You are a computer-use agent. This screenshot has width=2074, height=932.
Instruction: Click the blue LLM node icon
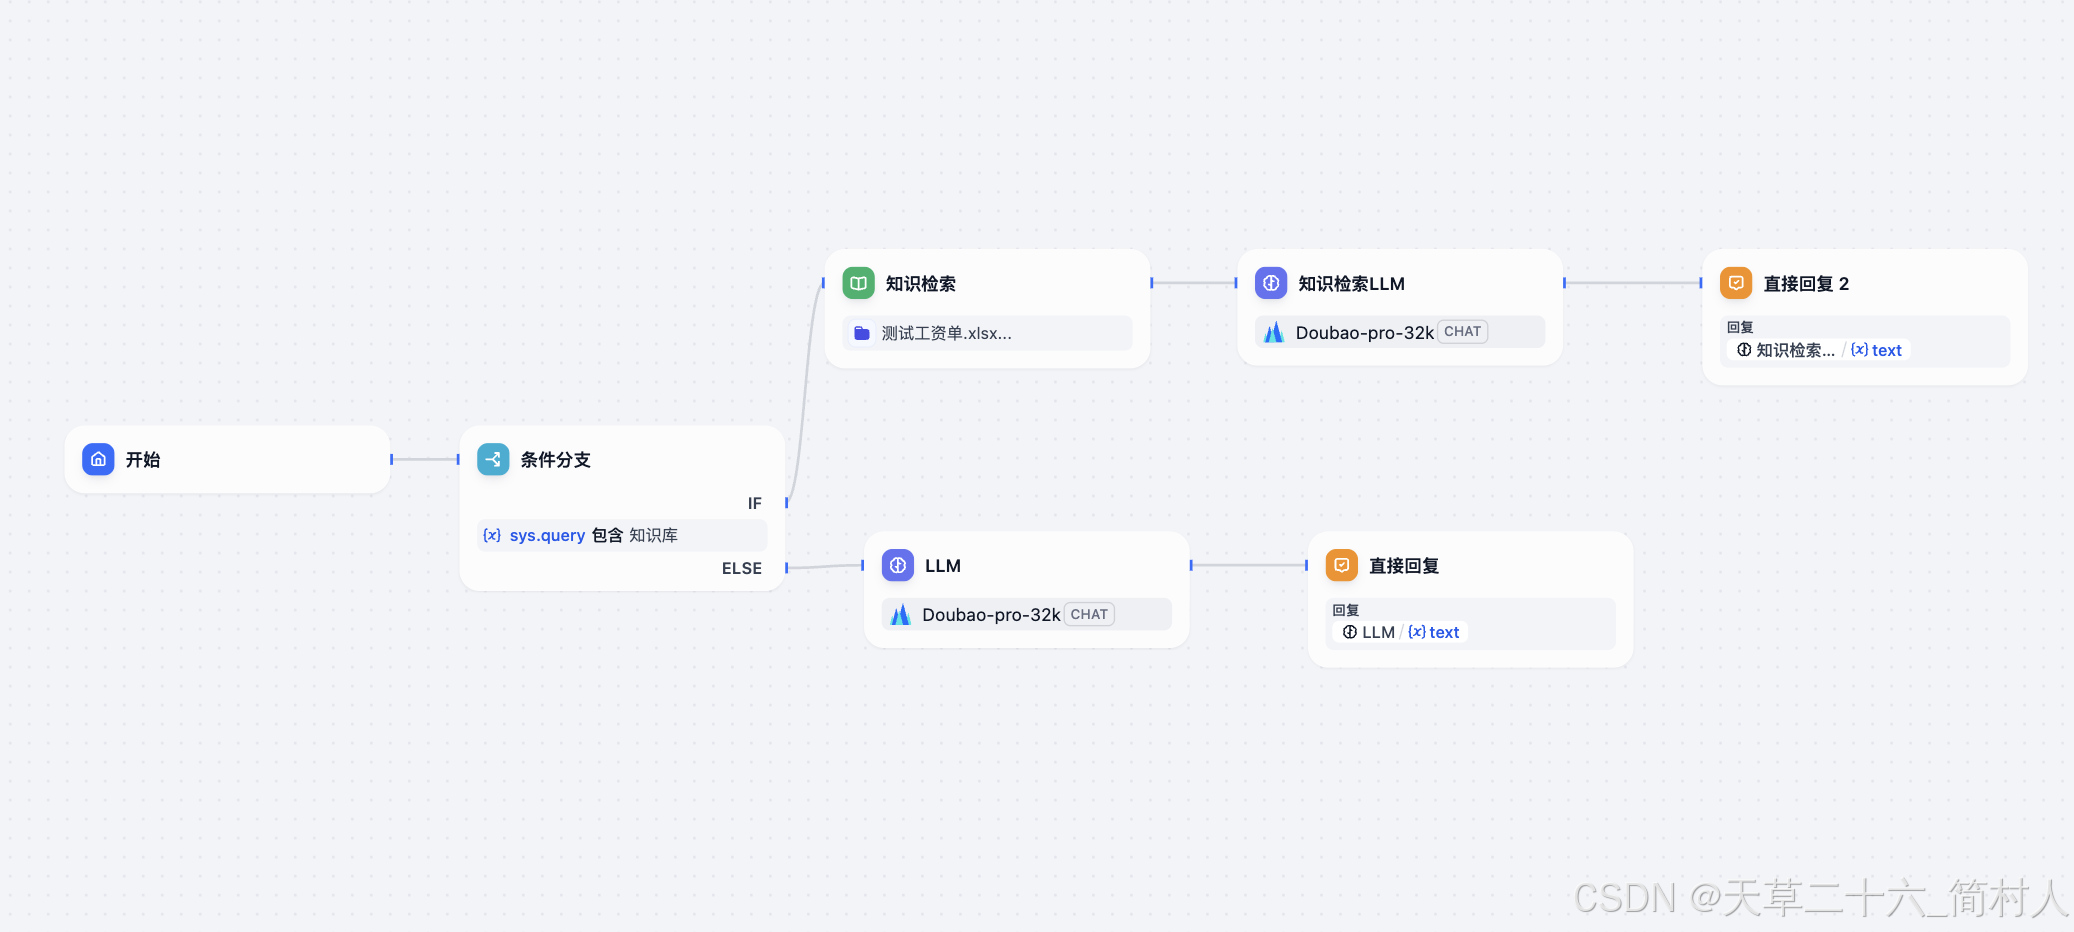[x=897, y=565]
